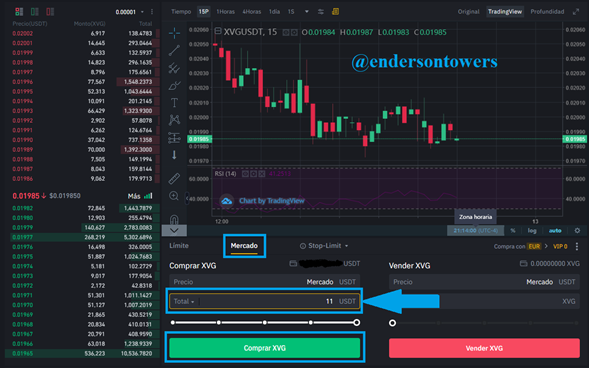This screenshot has height=368, width=589.
Task: Activate the zoom in magnifier tool
Action: 174,196
